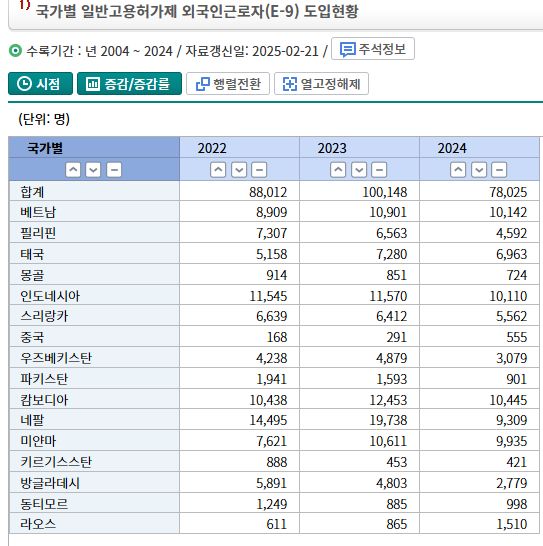Click total value 78,025 for 2024
Screen dimensions: 543x546
coord(508,192)
